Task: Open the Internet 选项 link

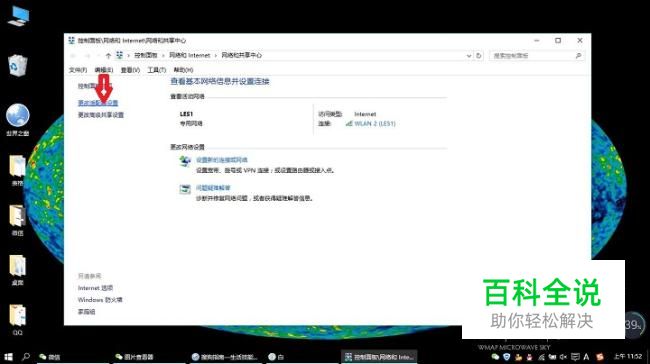Action: pyautogui.click(x=95, y=288)
